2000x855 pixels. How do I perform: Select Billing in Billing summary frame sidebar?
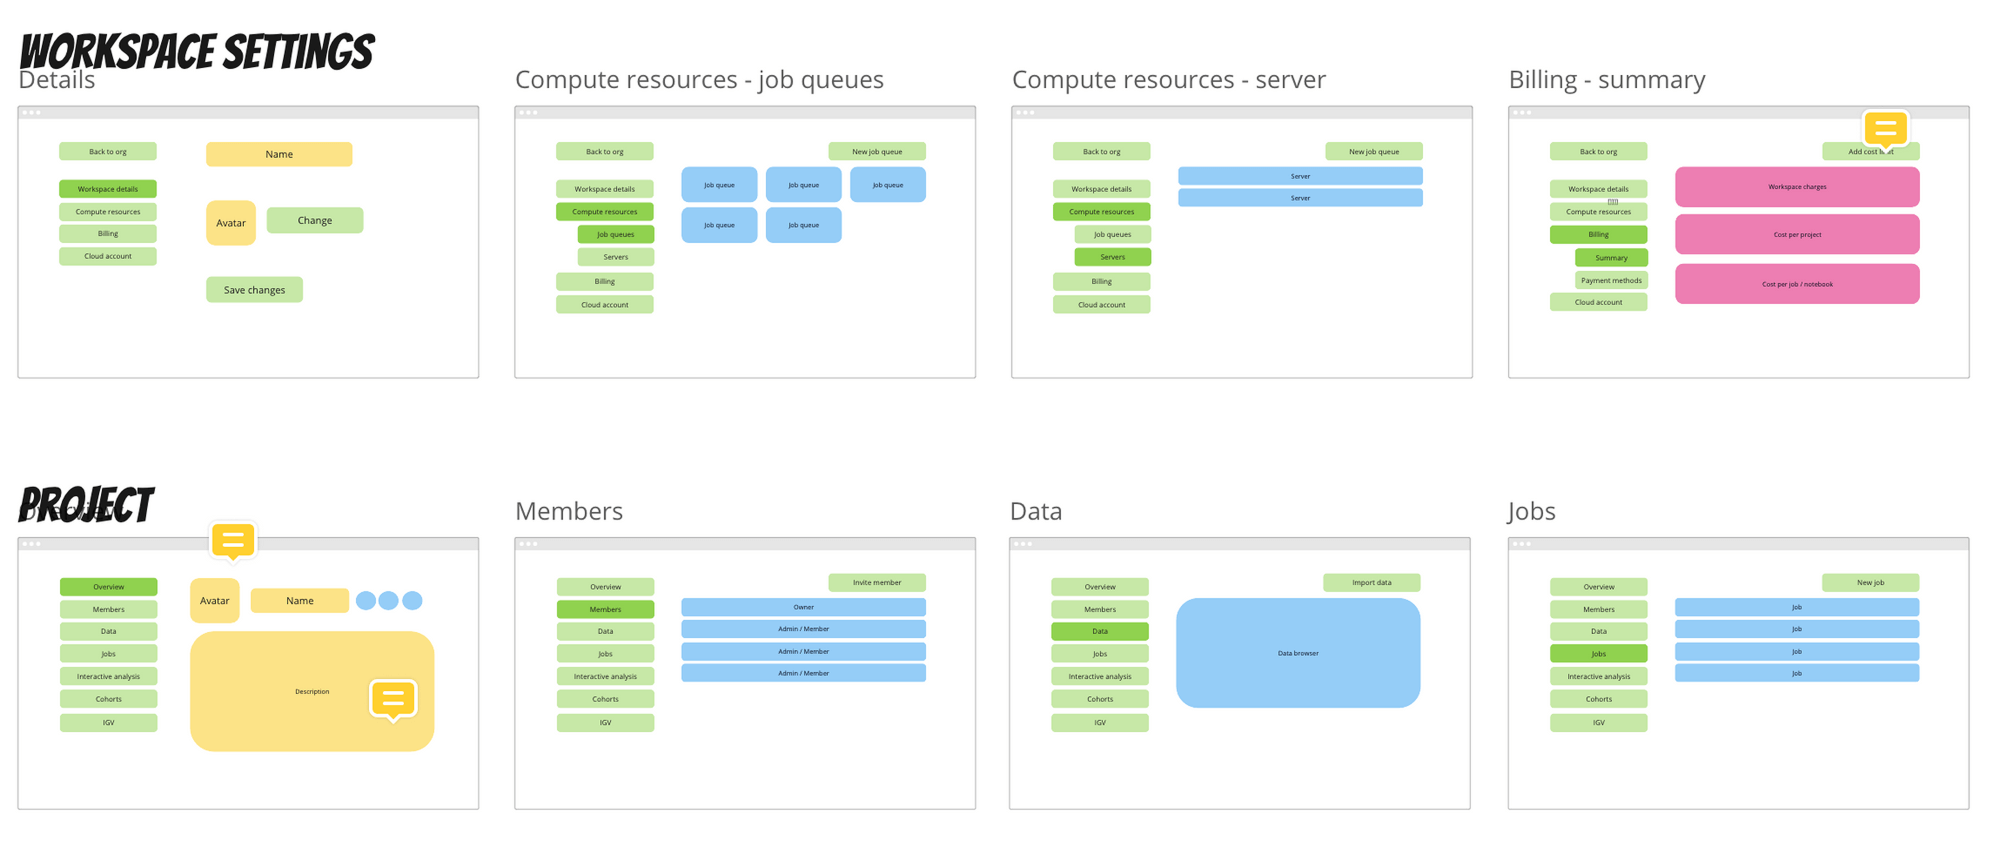(x=1599, y=235)
